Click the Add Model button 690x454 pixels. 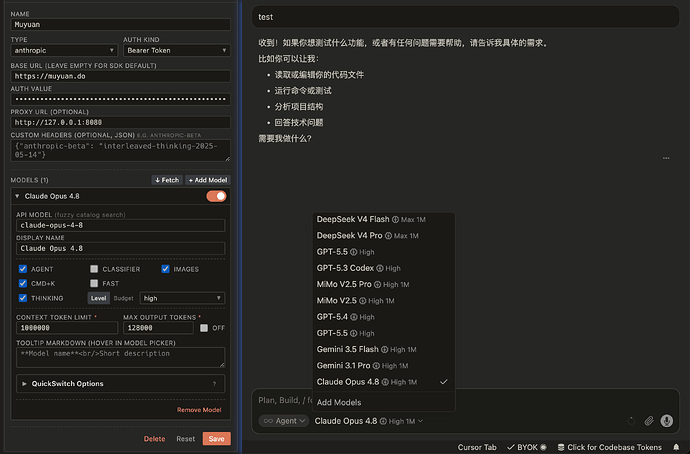[x=208, y=180]
